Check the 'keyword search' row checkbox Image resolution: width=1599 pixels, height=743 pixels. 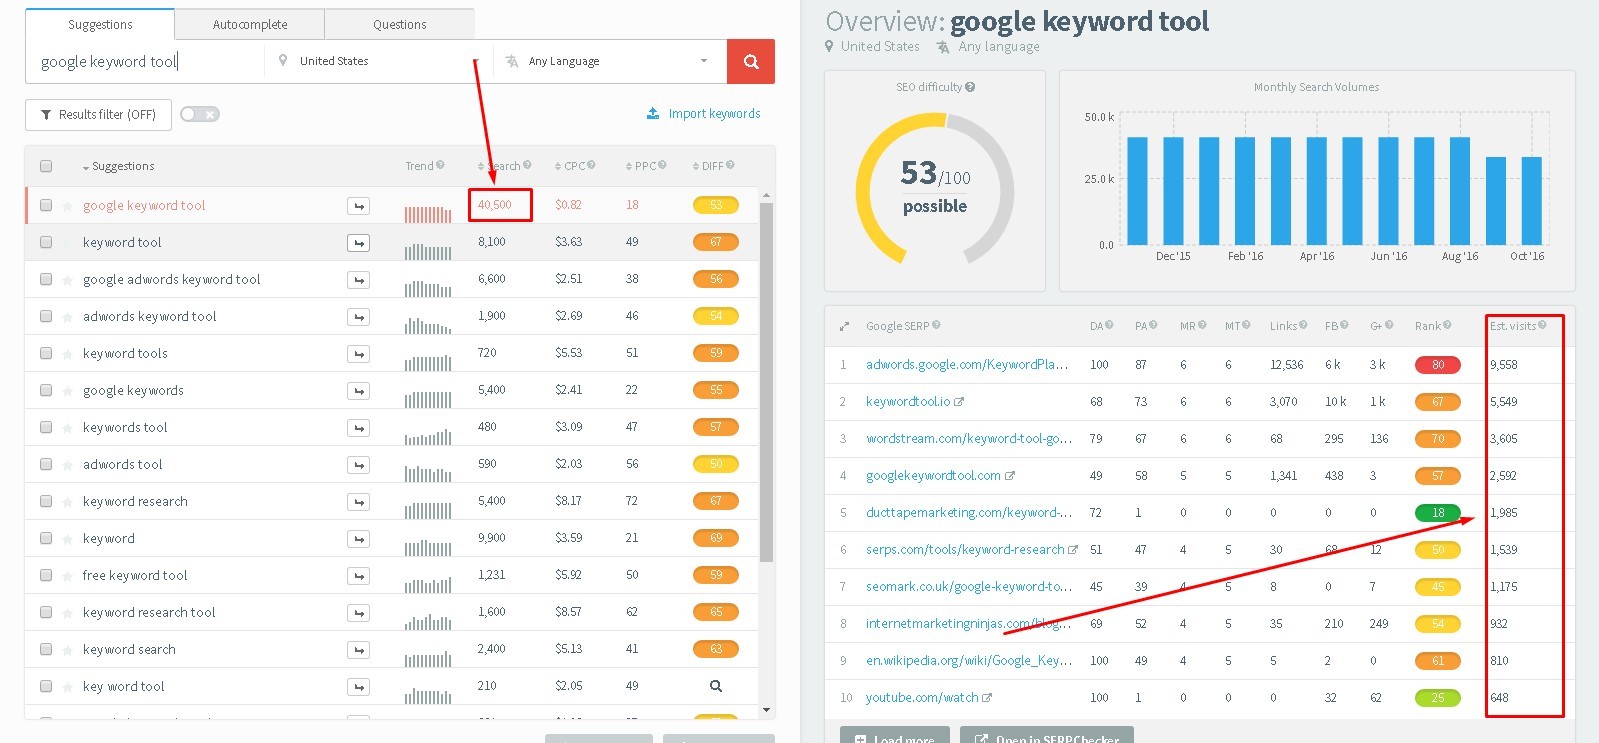(46, 649)
